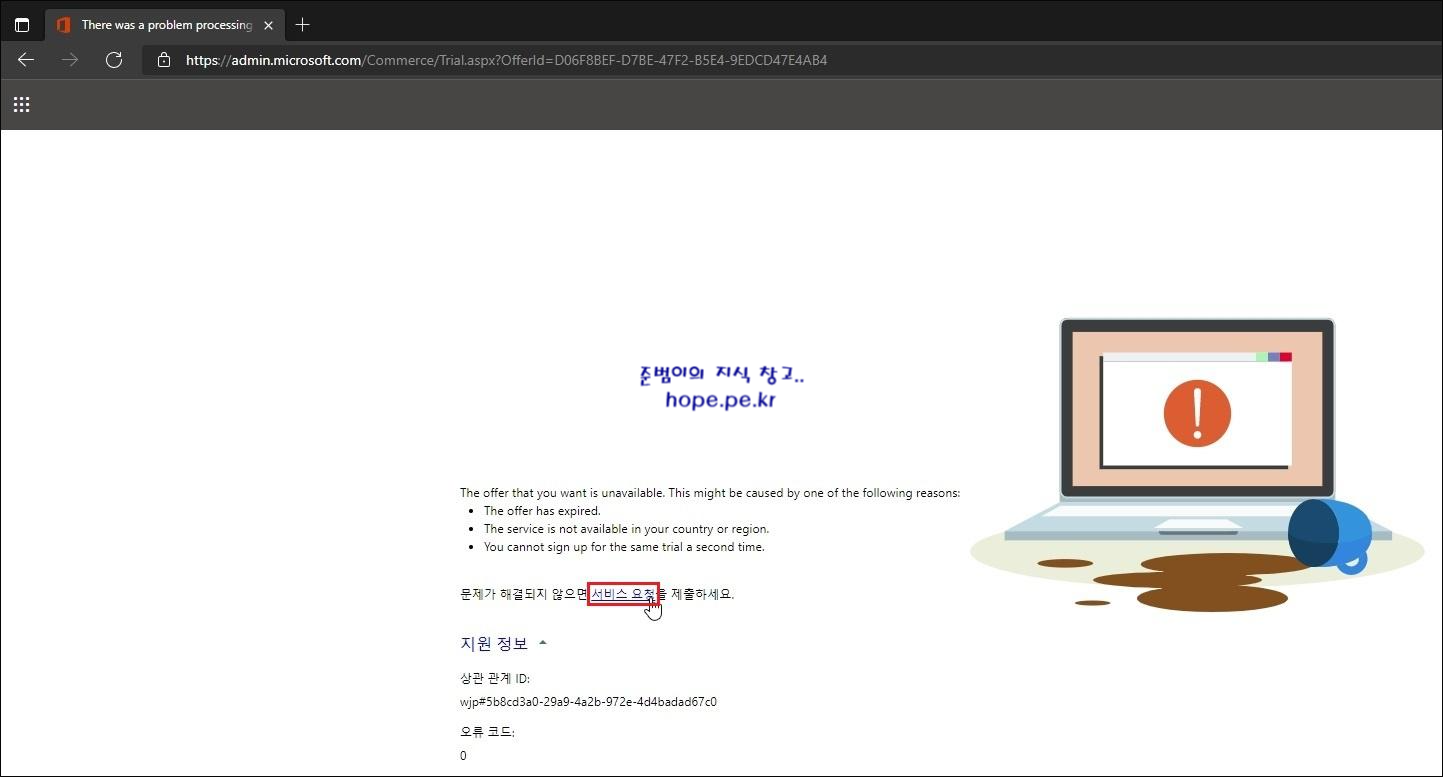1443x777 pixels.
Task: Click the 상관 관계 ID label
Action: tap(495, 678)
